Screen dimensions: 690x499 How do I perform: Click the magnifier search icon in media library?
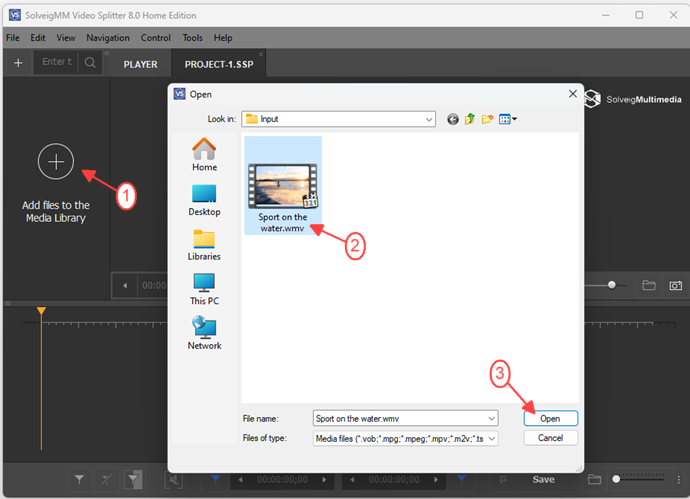point(90,62)
